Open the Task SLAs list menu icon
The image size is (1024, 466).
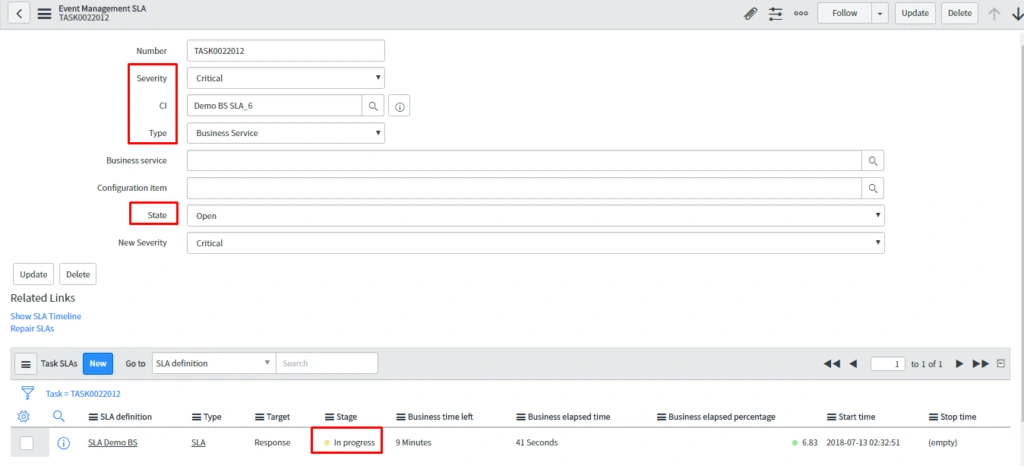26,364
